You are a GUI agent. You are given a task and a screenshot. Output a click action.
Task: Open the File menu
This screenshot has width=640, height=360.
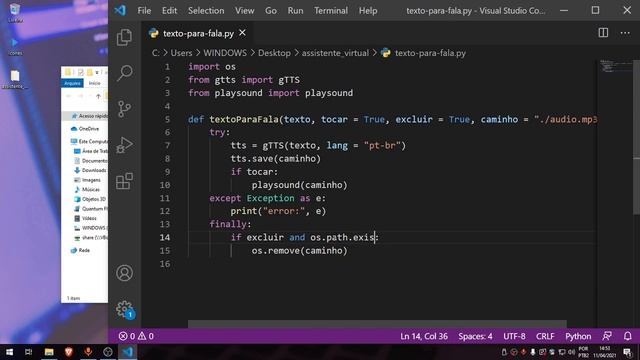pyautogui.click(x=144, y=11)
